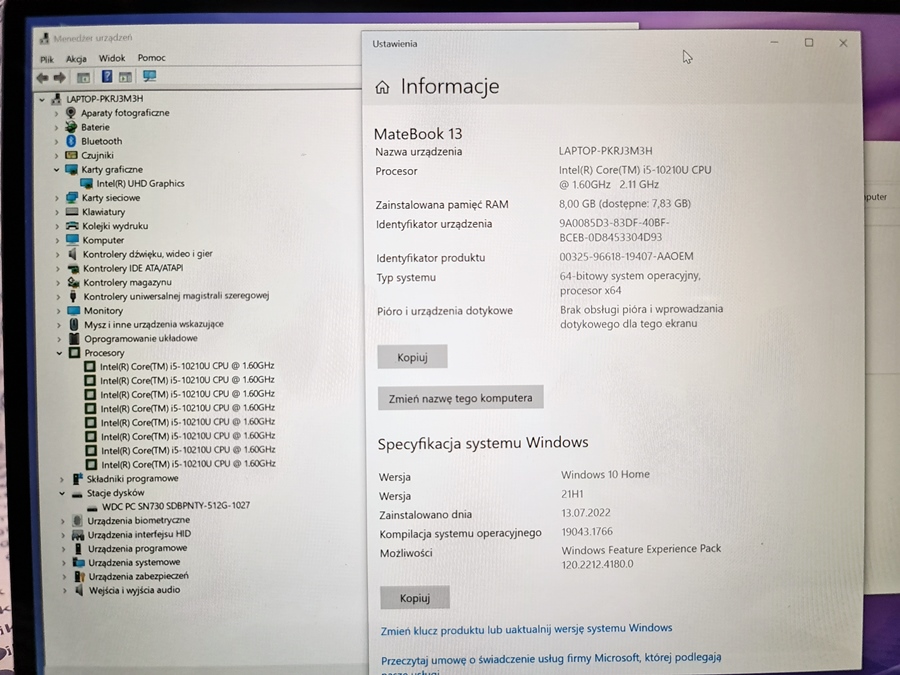
Task: Click the RAM value 8,00 GB
Action: (625, 204)
